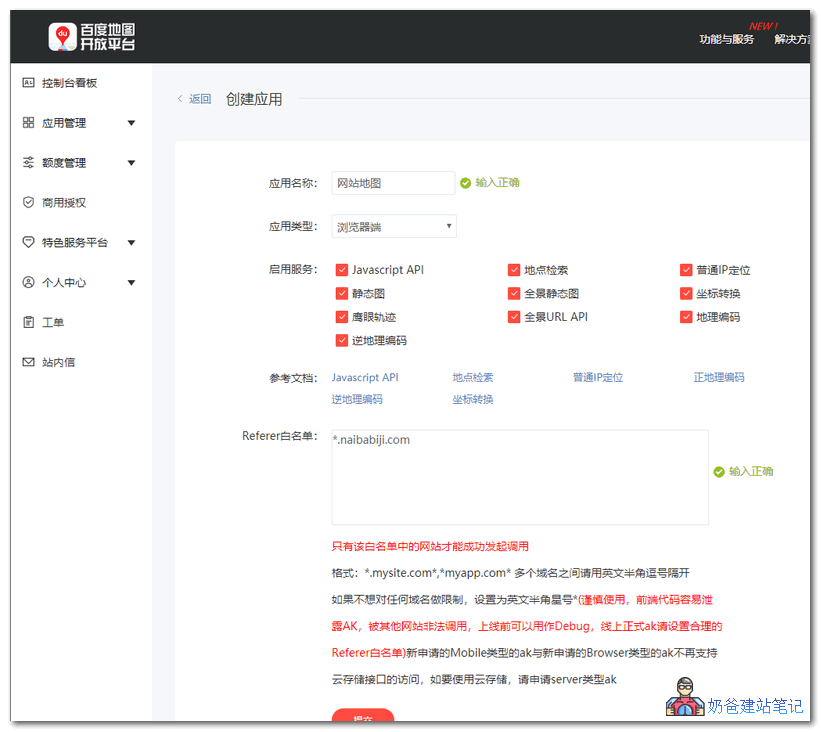
Task: Open the 特色服务平台 heart icon
Action: [x=29, y=242]
